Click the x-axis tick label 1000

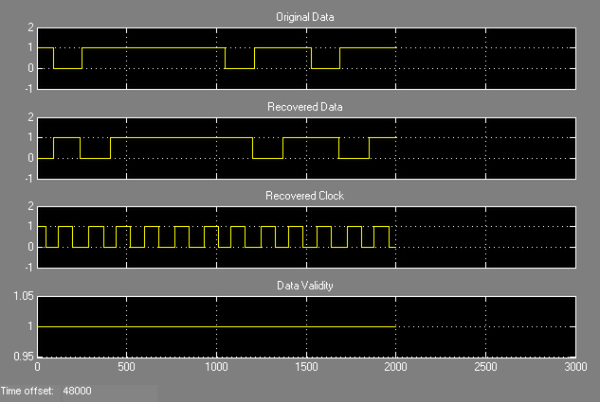point(217,367)
